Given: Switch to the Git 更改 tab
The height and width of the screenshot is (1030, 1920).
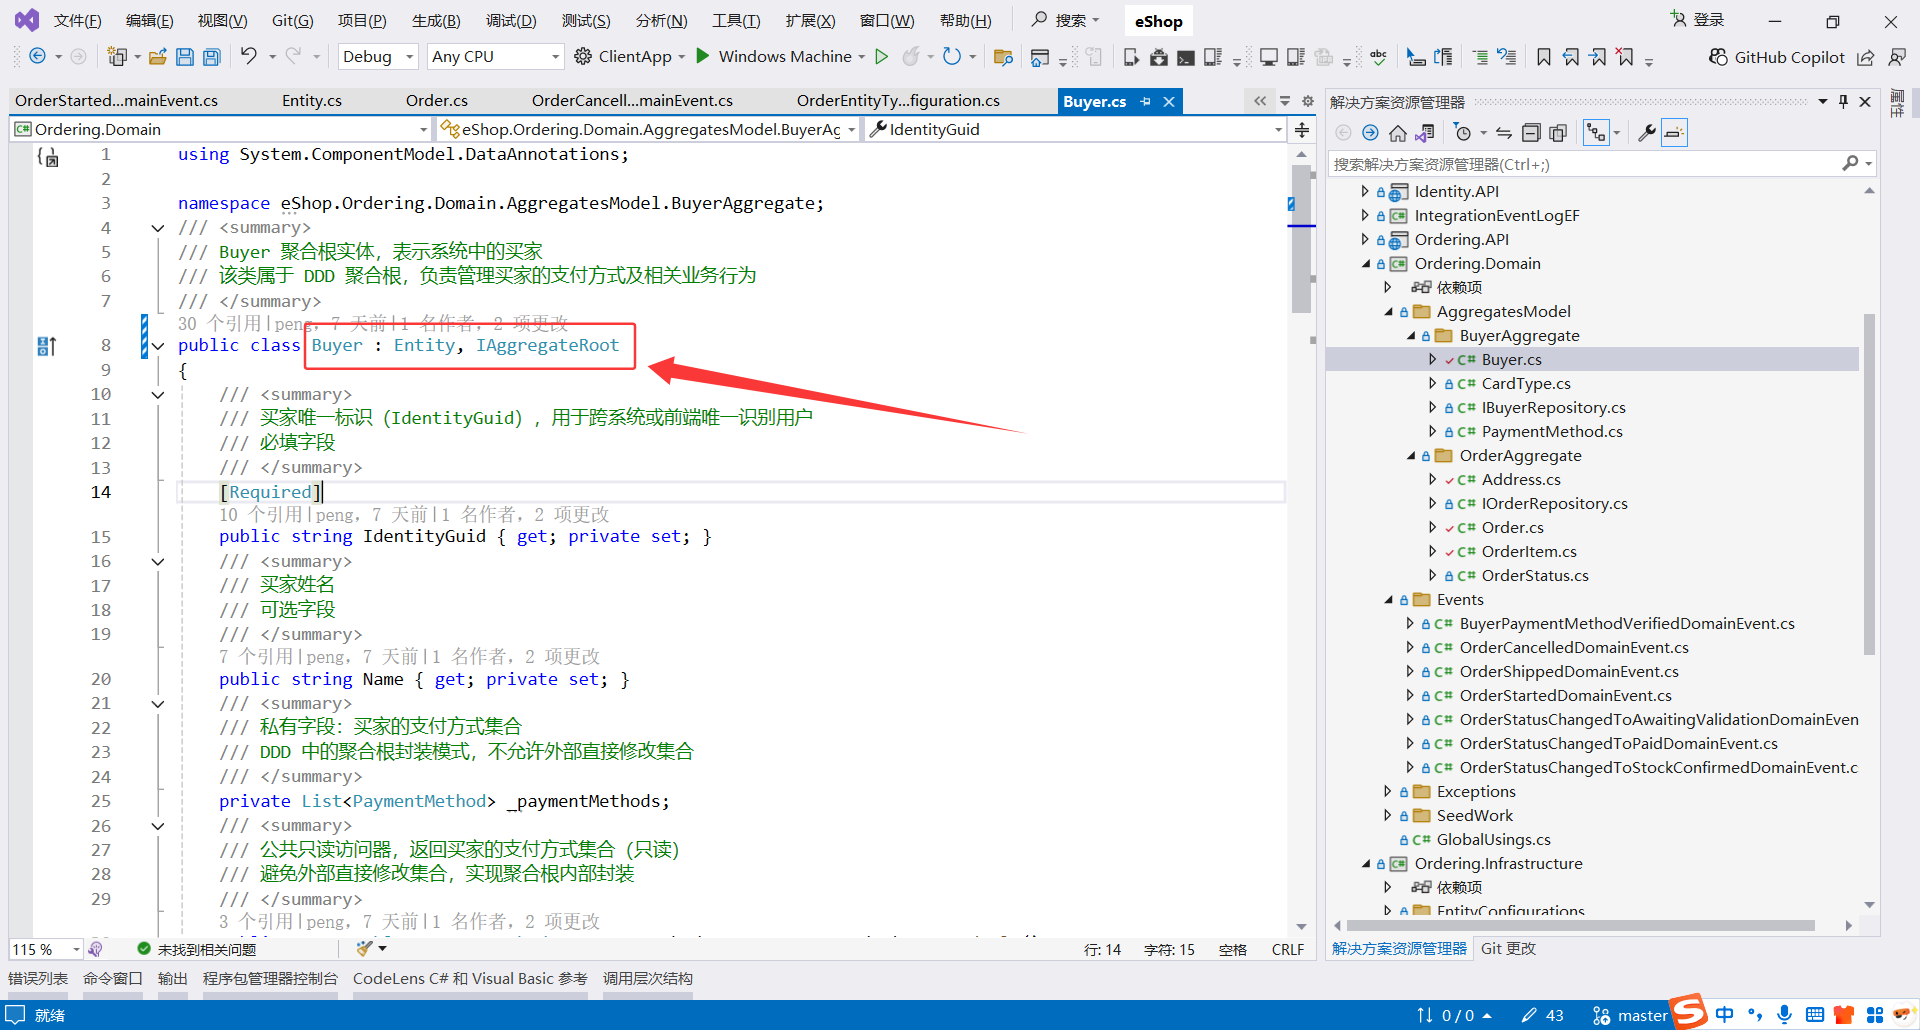Looking at the screenshot, I should (1508, 949).
